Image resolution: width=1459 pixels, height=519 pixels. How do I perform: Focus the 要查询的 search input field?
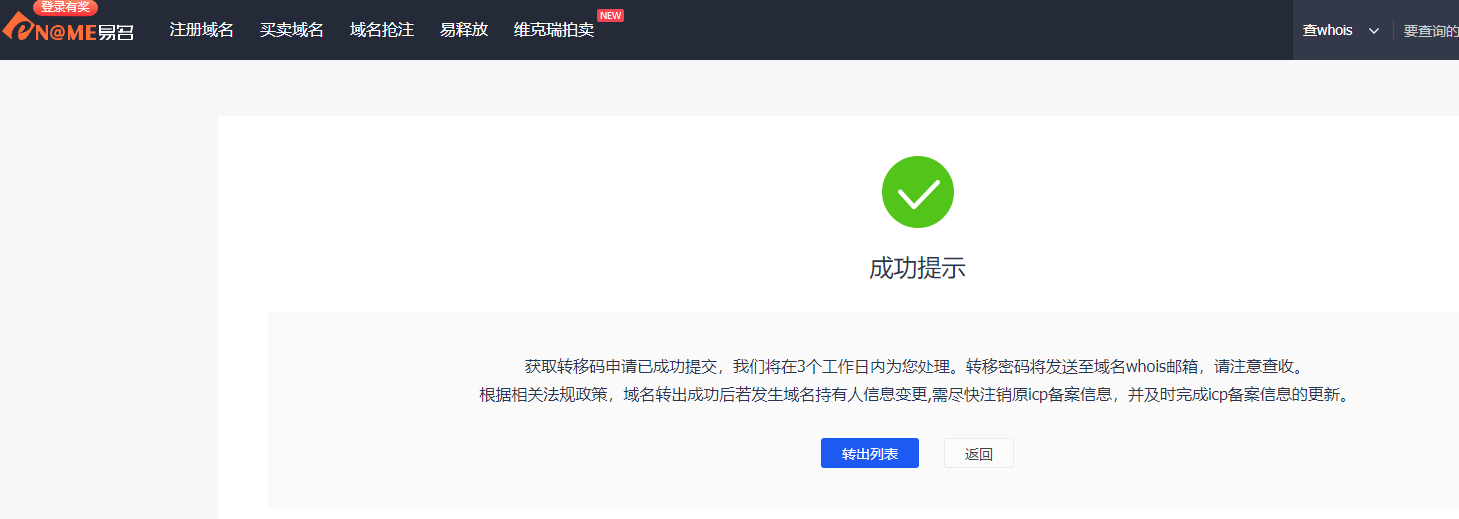click(1430, 31)
